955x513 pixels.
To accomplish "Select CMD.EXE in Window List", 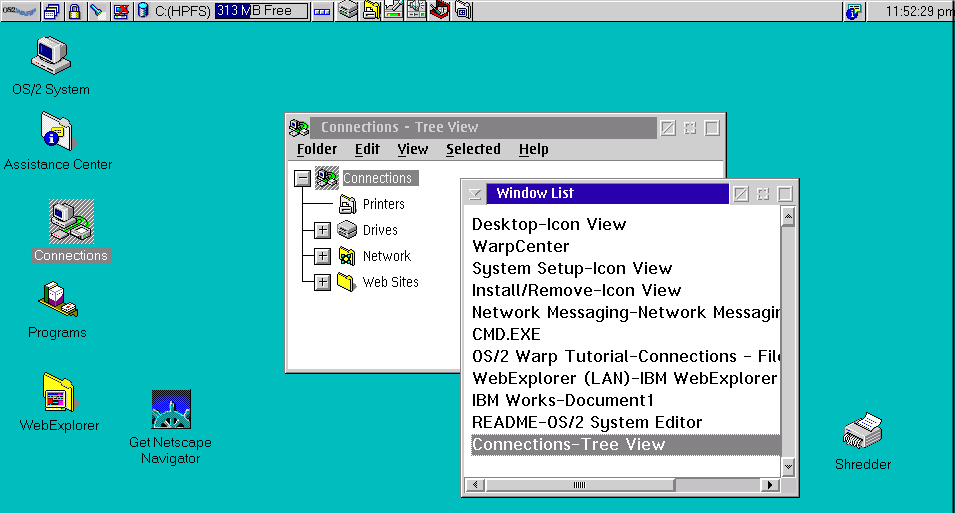I will tap(506, 334).
